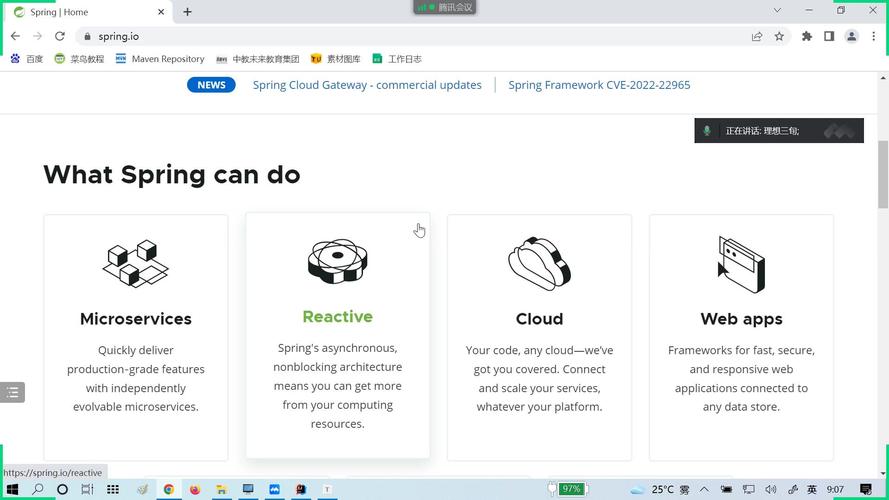The image size is (889, 500).
Task: Open the Extensions puzzle icon
Action: (x=807, y=36)
